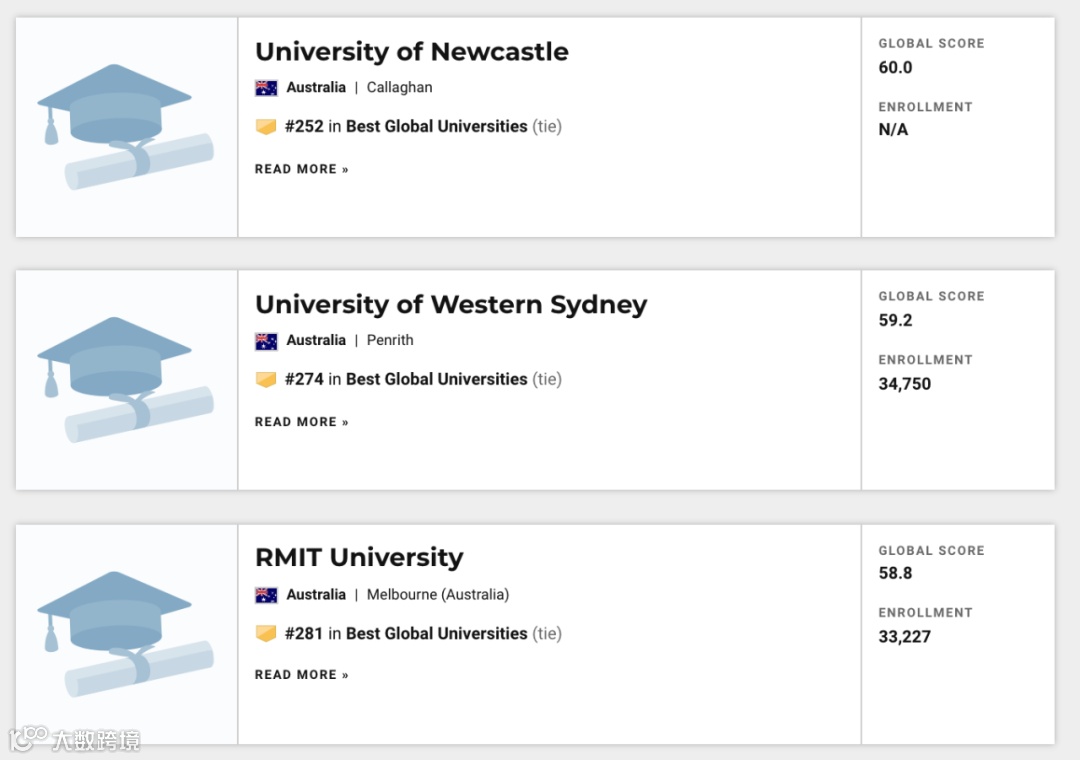Open the RMIT University title link
The width and height of the screenshot is (1080, 760).
pos(359,558)
